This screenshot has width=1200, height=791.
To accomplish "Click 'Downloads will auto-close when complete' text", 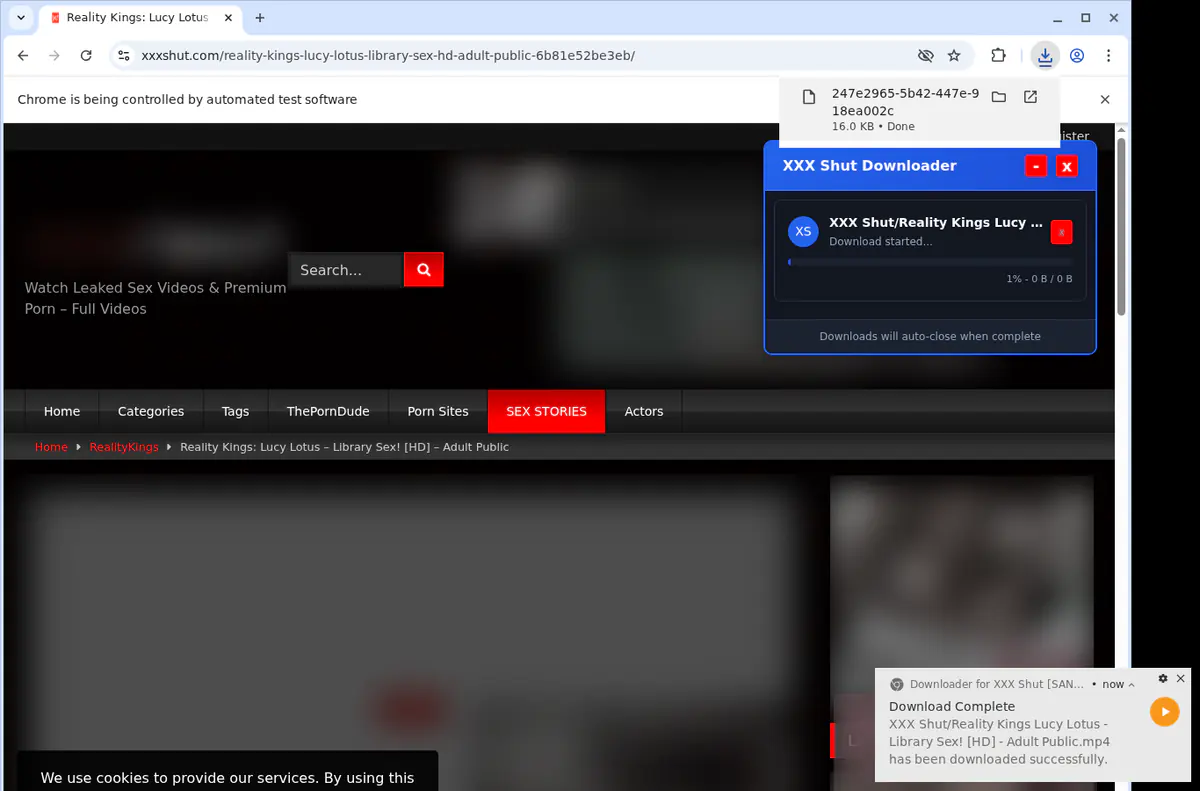I will 930,336.
